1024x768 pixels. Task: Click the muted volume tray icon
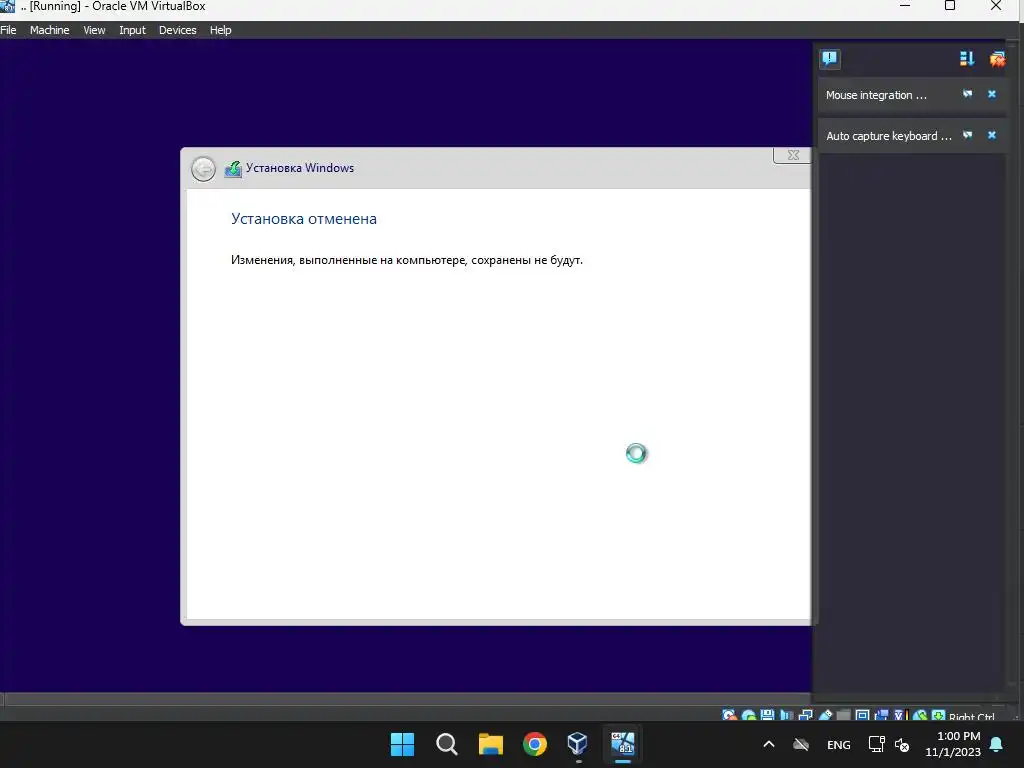pyautogui.click(x=903, y=744)
